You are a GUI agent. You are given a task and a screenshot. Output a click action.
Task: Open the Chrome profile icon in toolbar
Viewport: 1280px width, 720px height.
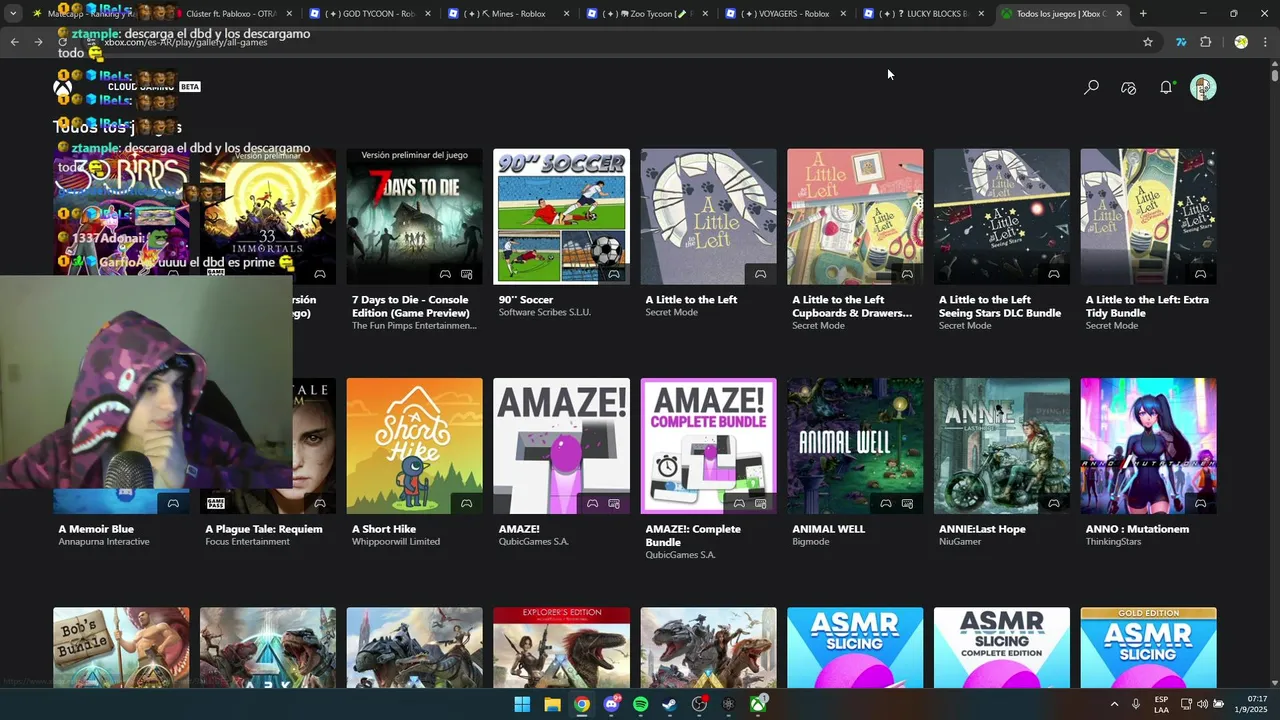point(1241,42)
